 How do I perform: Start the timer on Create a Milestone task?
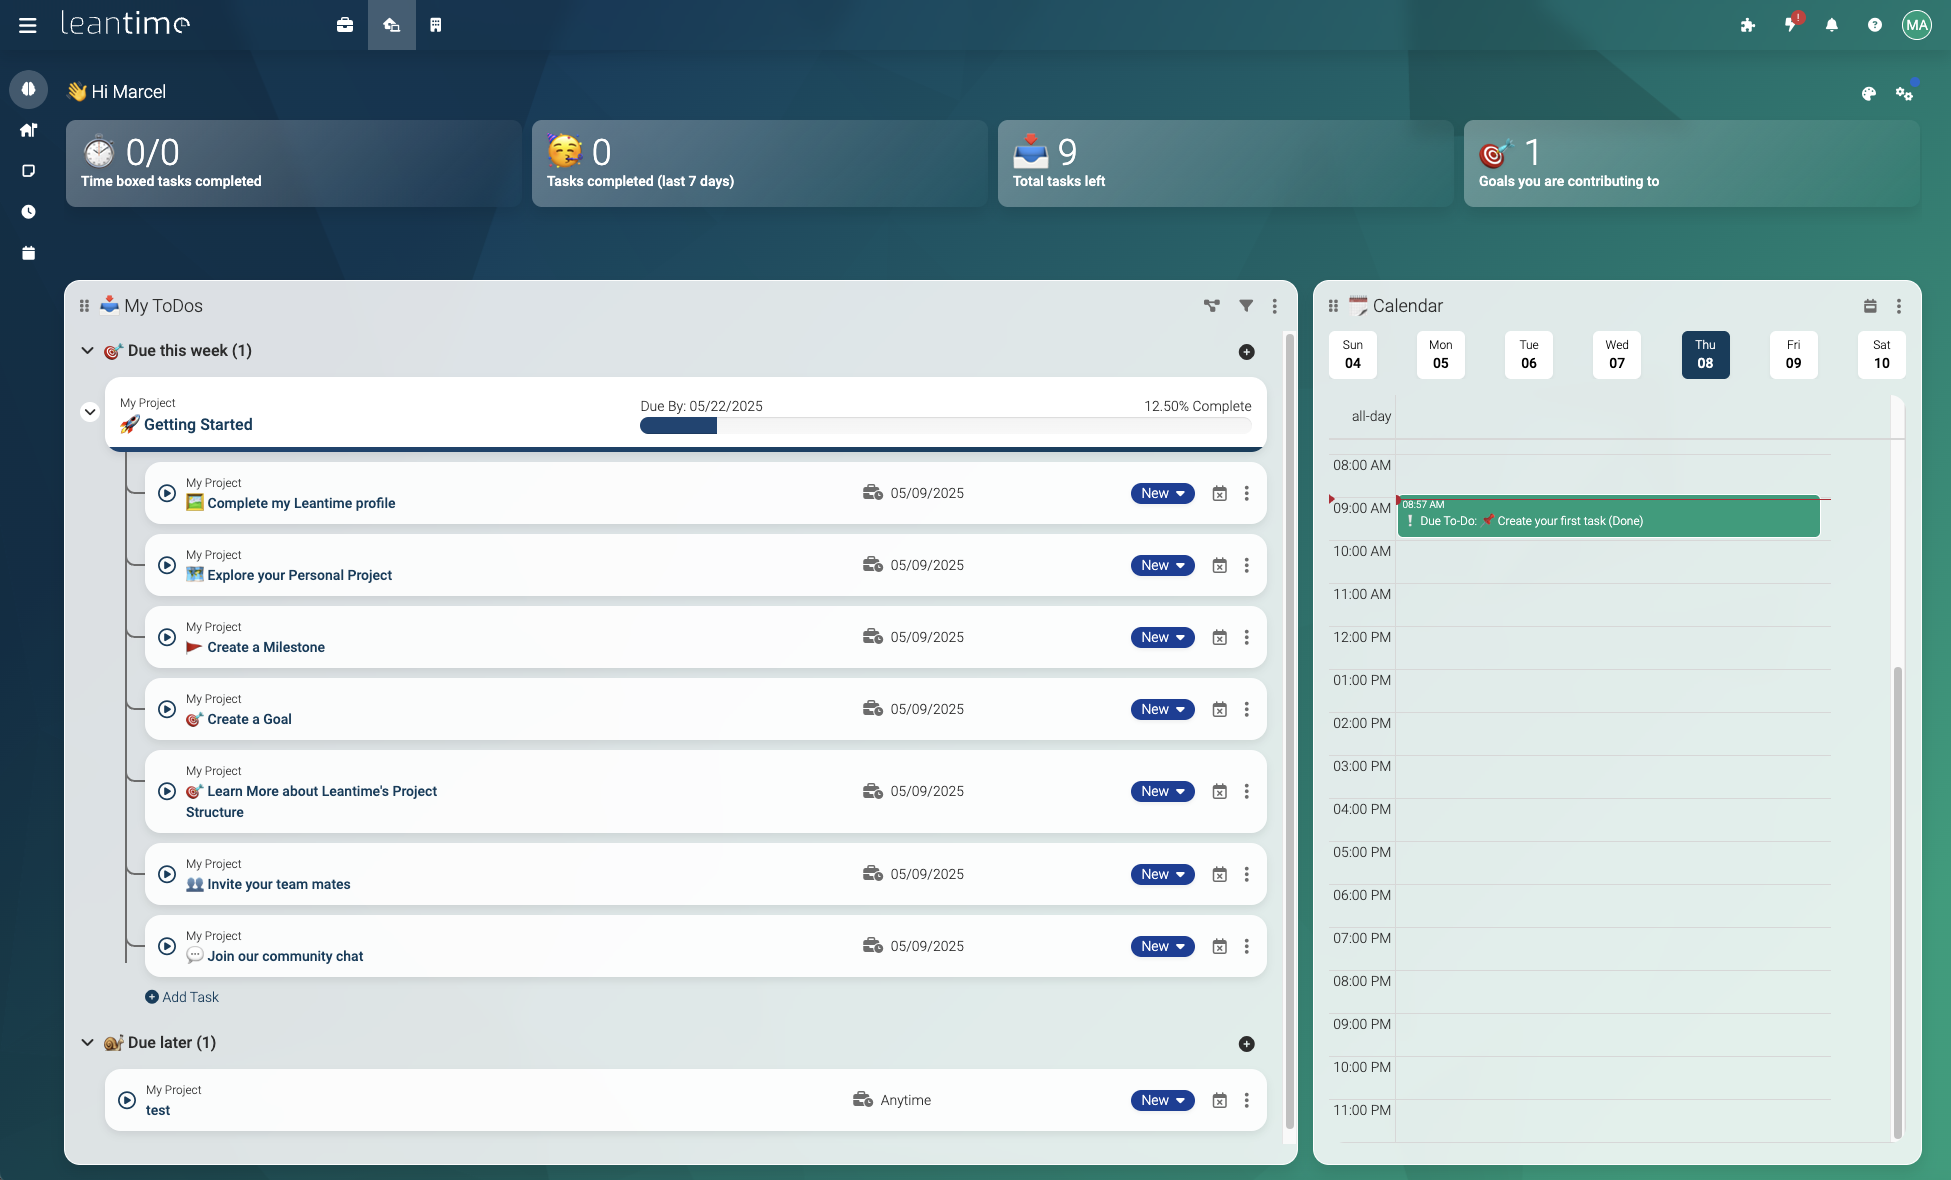point(166,637)
